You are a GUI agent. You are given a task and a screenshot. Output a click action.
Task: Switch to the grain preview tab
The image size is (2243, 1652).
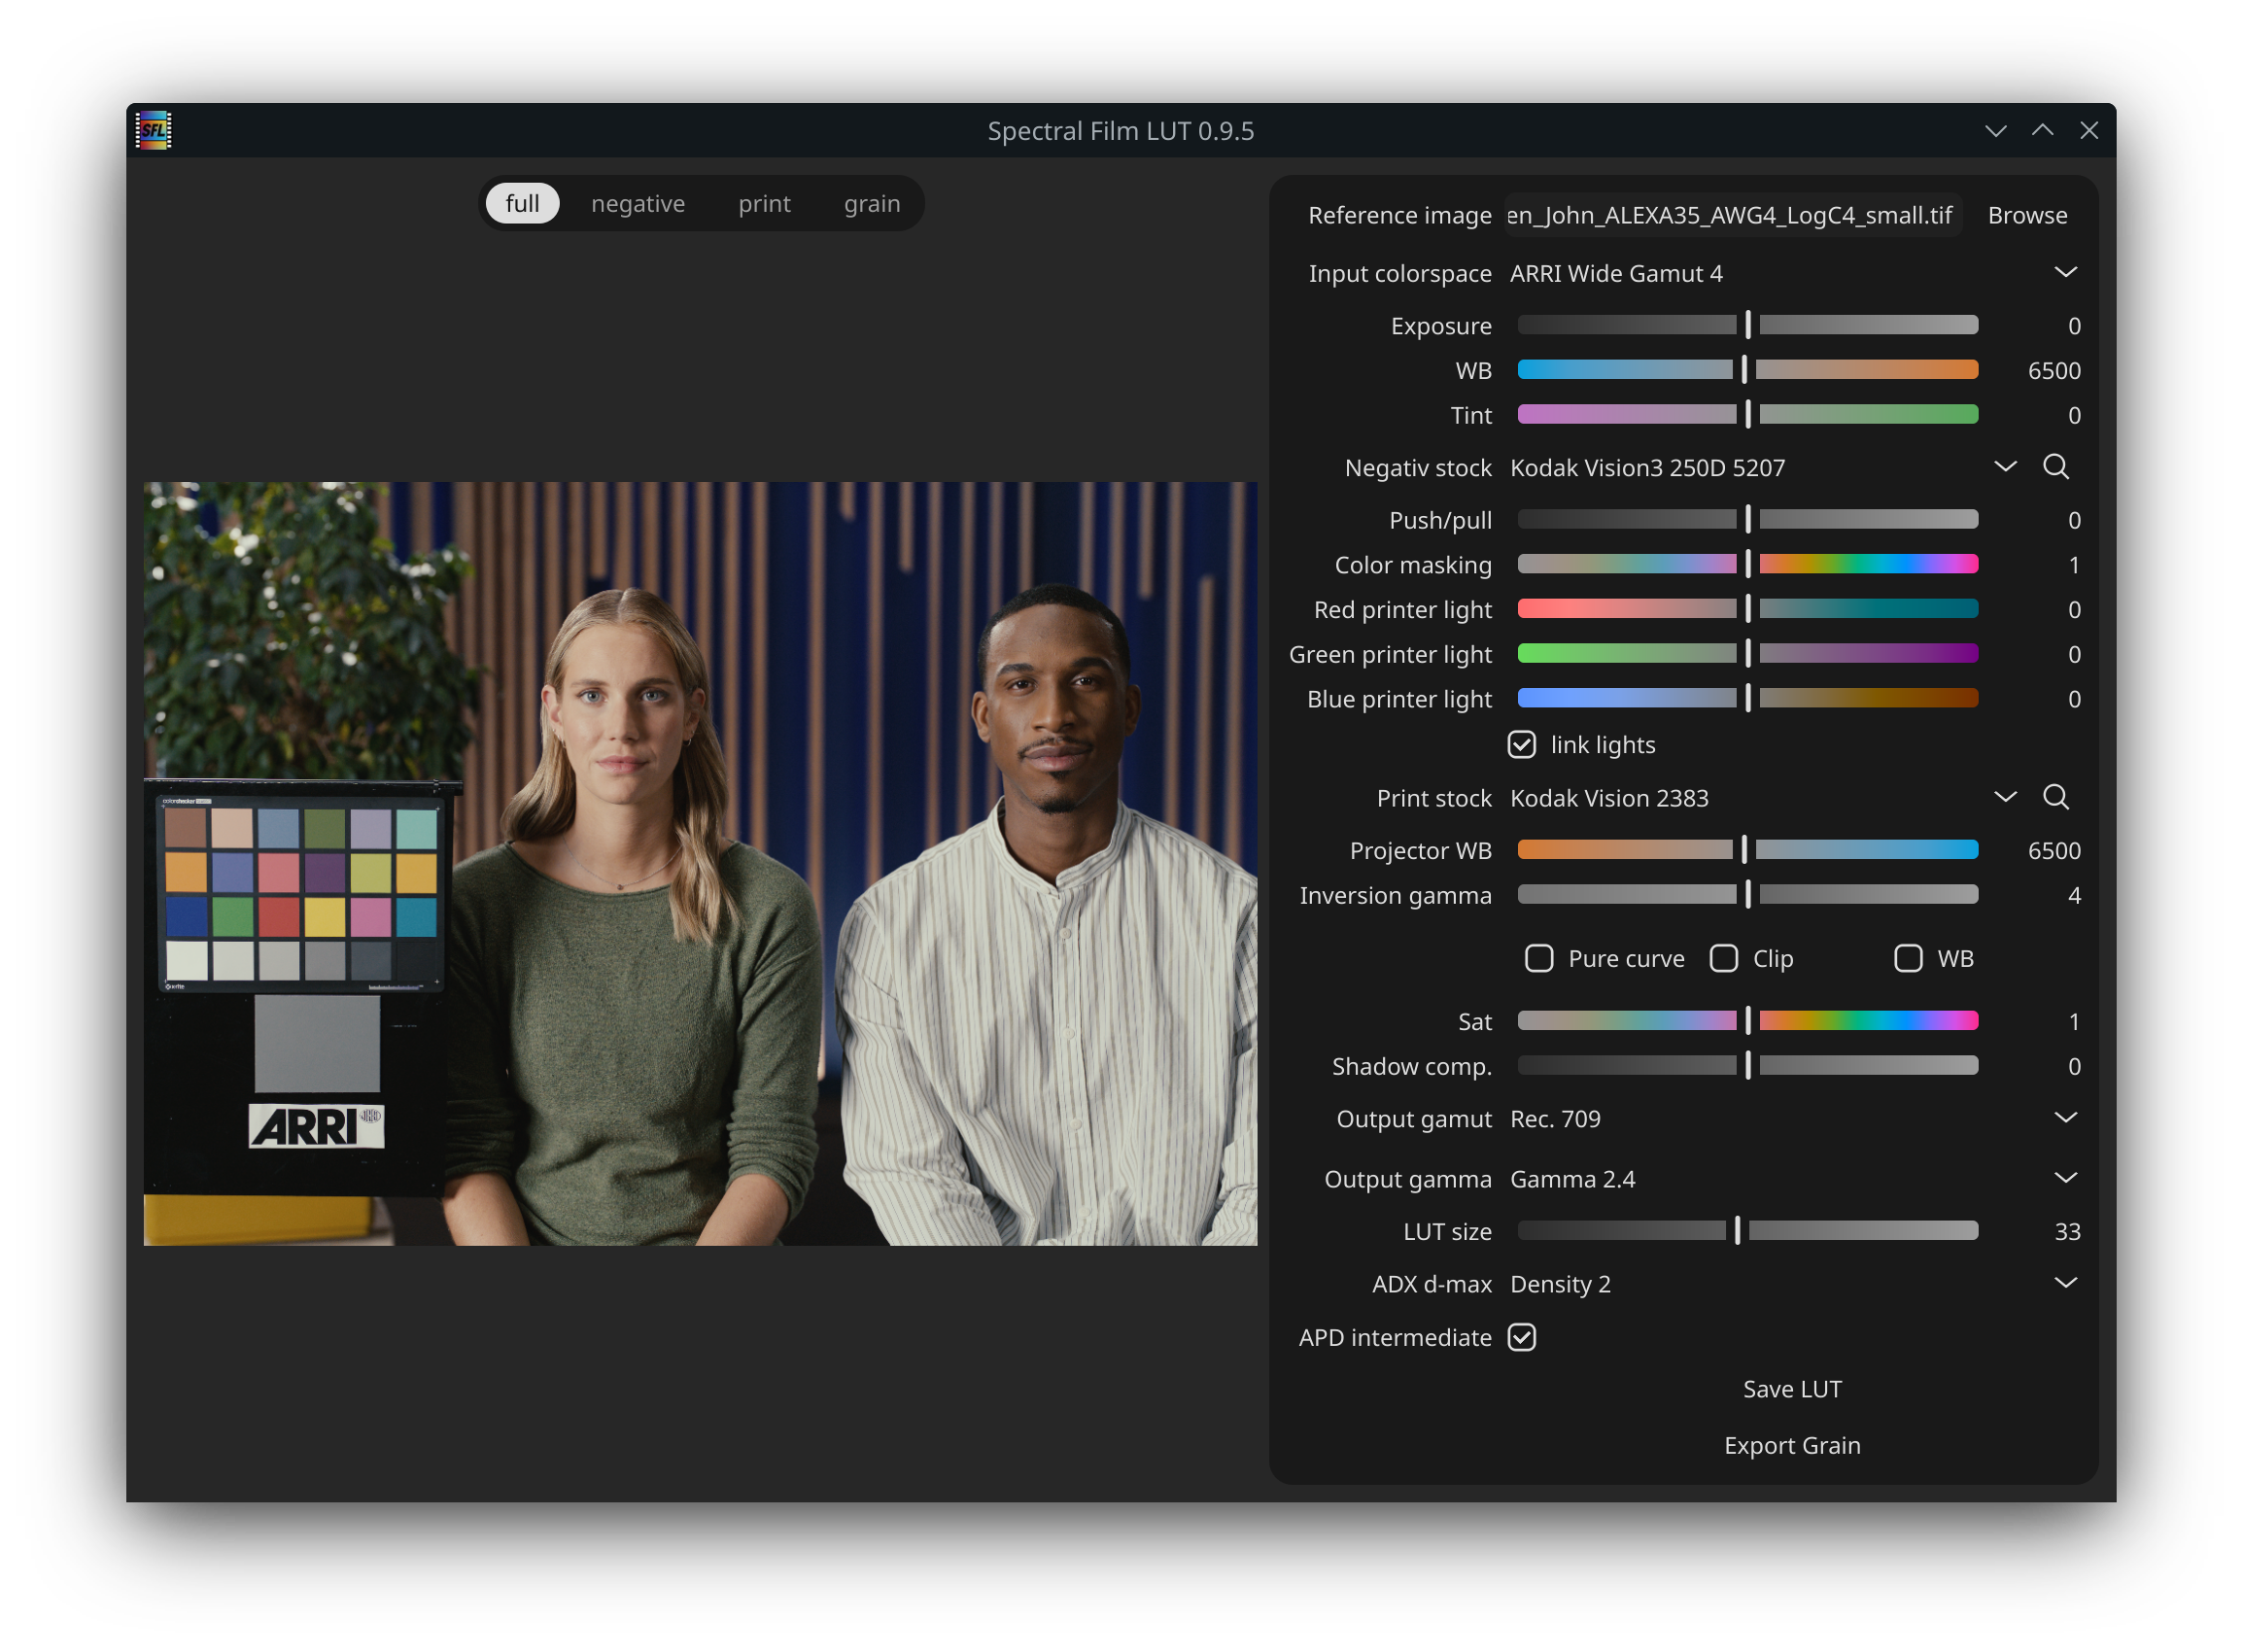[872, 203]
